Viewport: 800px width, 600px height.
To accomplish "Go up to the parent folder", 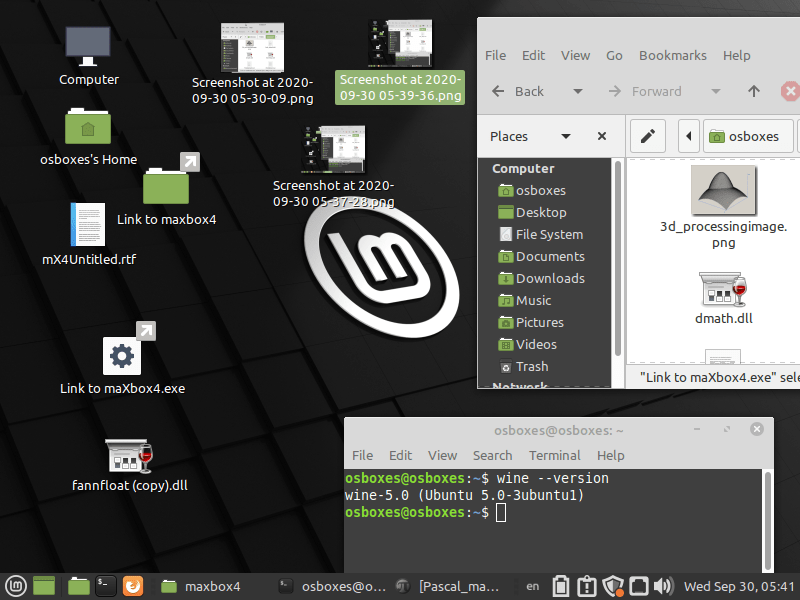I will click(x=754, y=91).
